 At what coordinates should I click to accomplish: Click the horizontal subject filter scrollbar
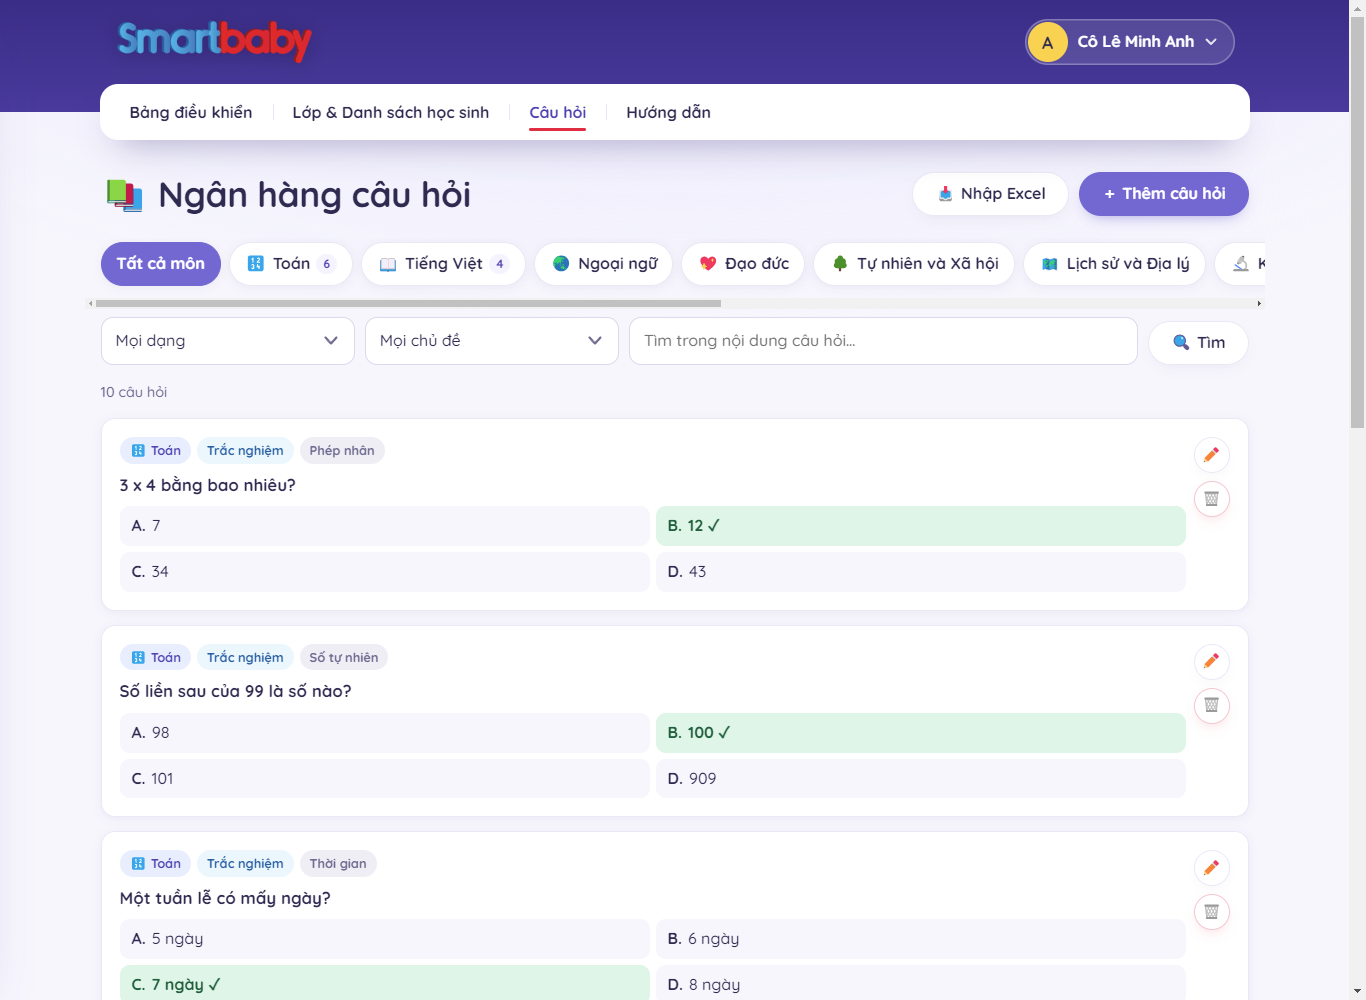coord(408,303)
